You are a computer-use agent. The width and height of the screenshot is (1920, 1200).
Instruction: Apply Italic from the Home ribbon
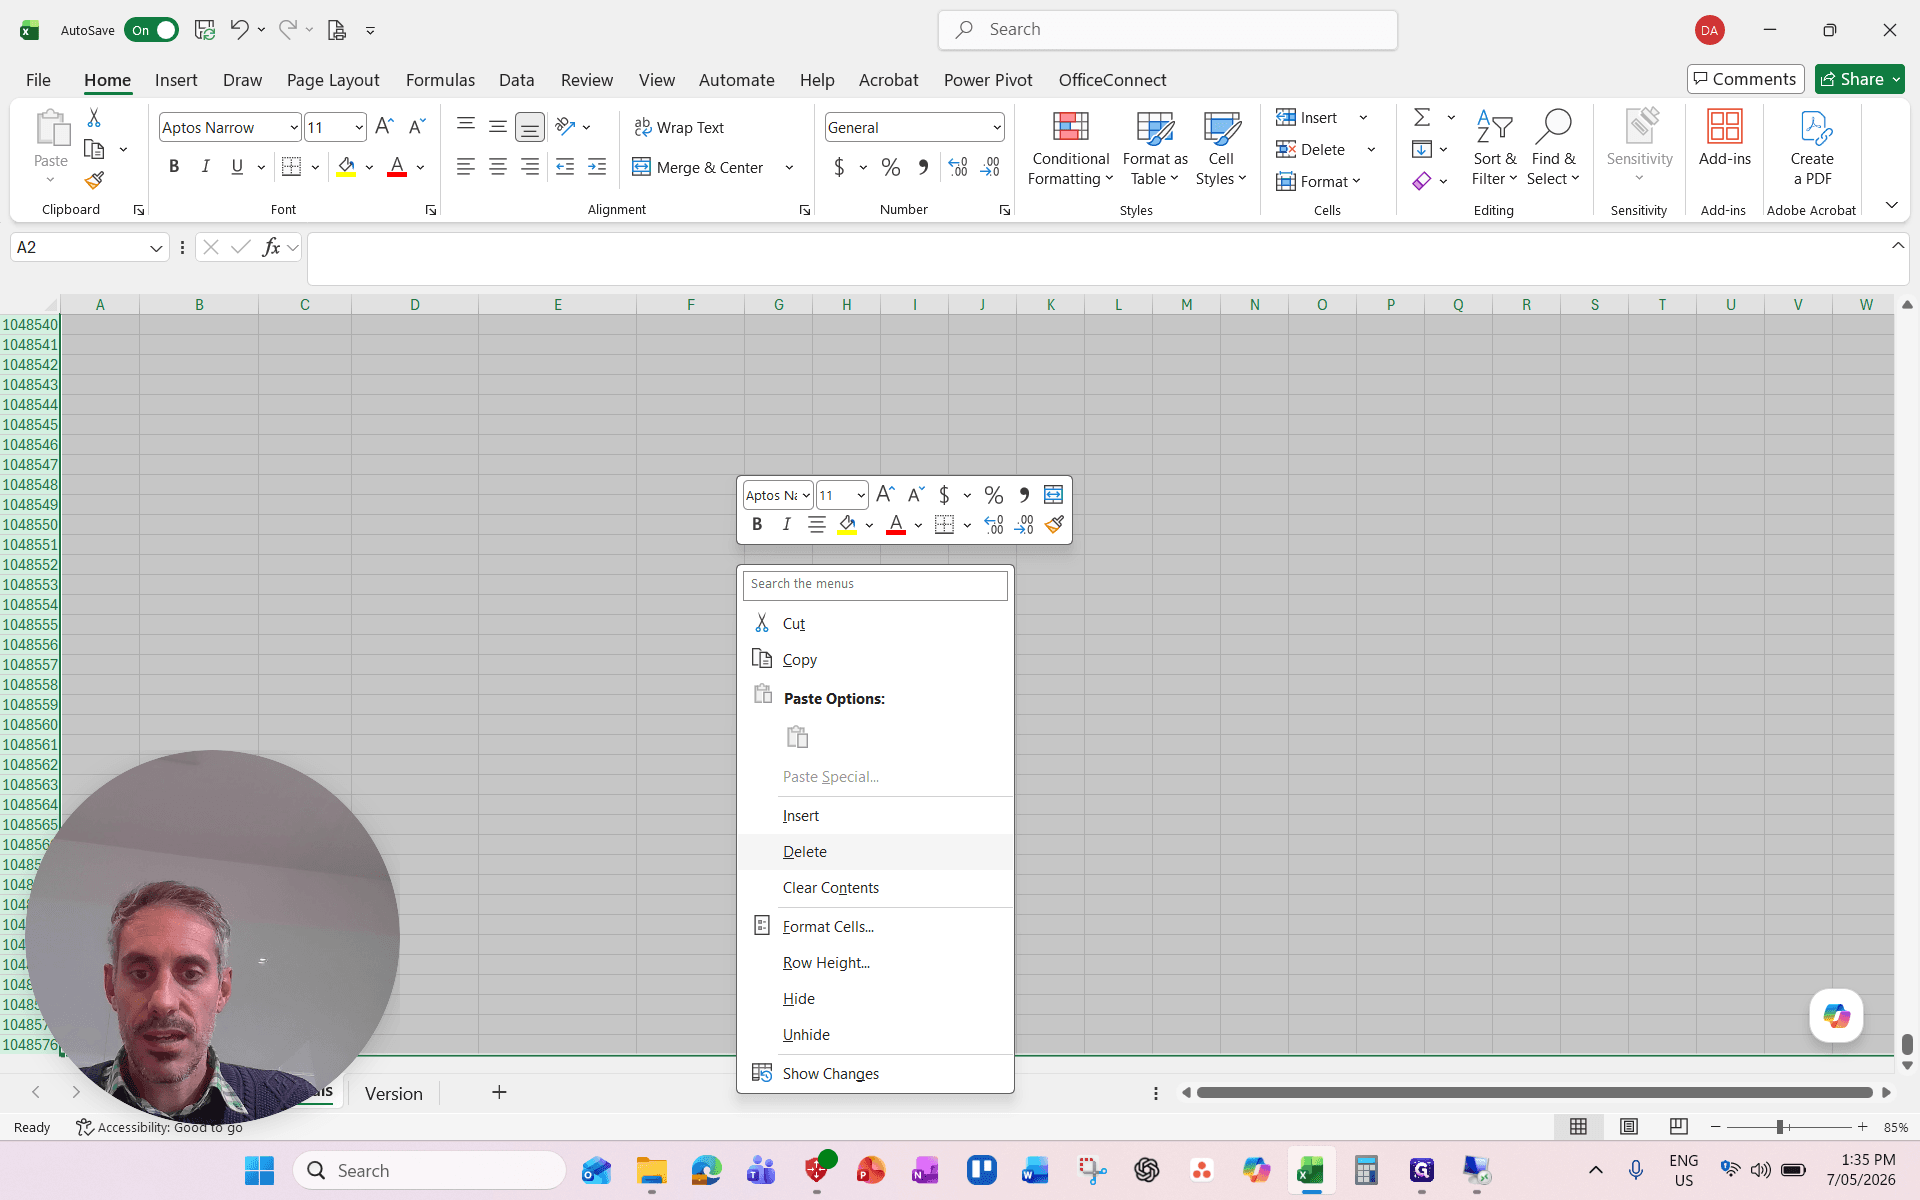tap(205, 167)
